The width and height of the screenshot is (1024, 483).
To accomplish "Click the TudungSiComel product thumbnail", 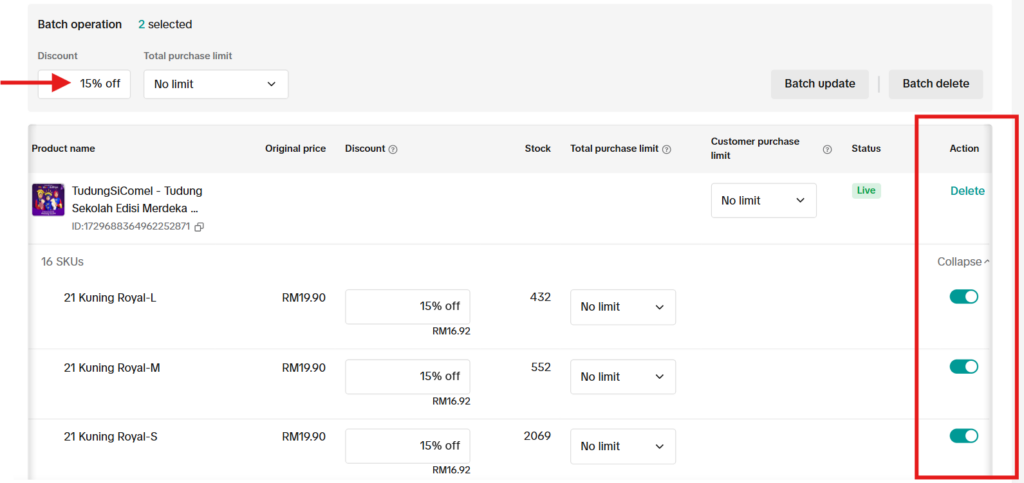I will tap(48, 200).
